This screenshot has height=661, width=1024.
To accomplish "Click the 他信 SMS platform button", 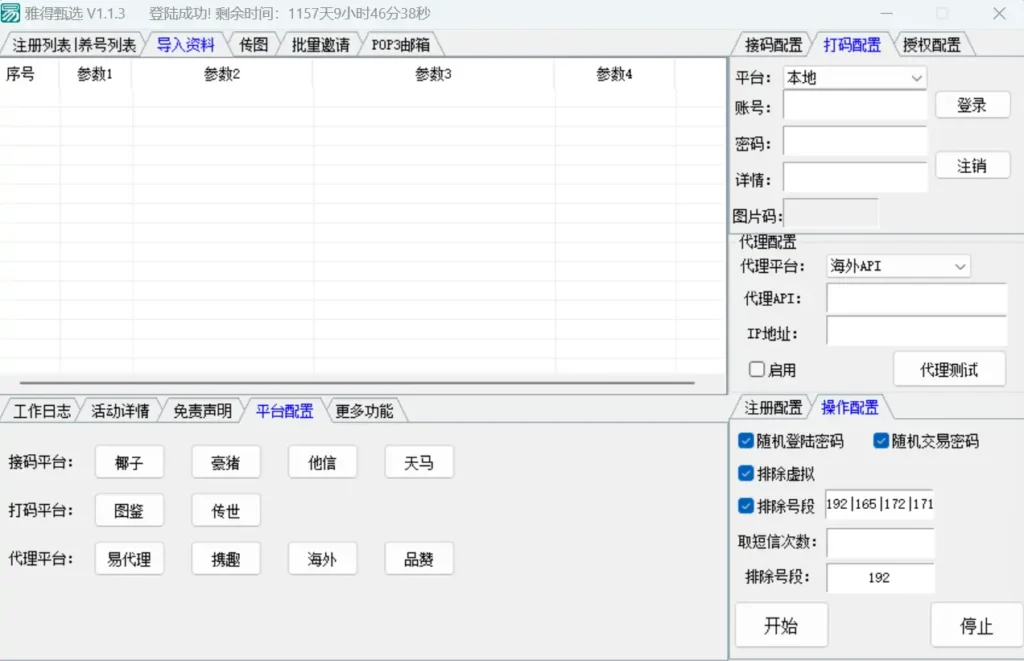I will pyautogui.click(x=323, y=462).
